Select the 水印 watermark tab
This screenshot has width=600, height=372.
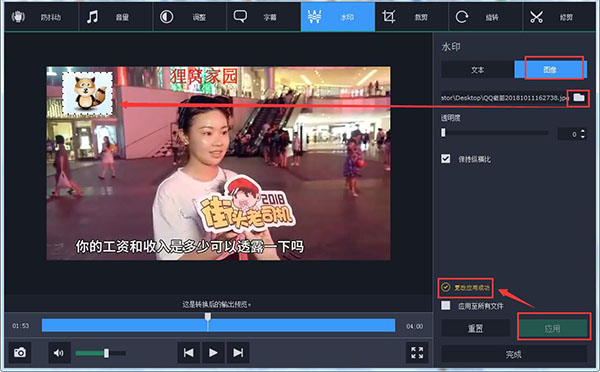coord(338,17)
